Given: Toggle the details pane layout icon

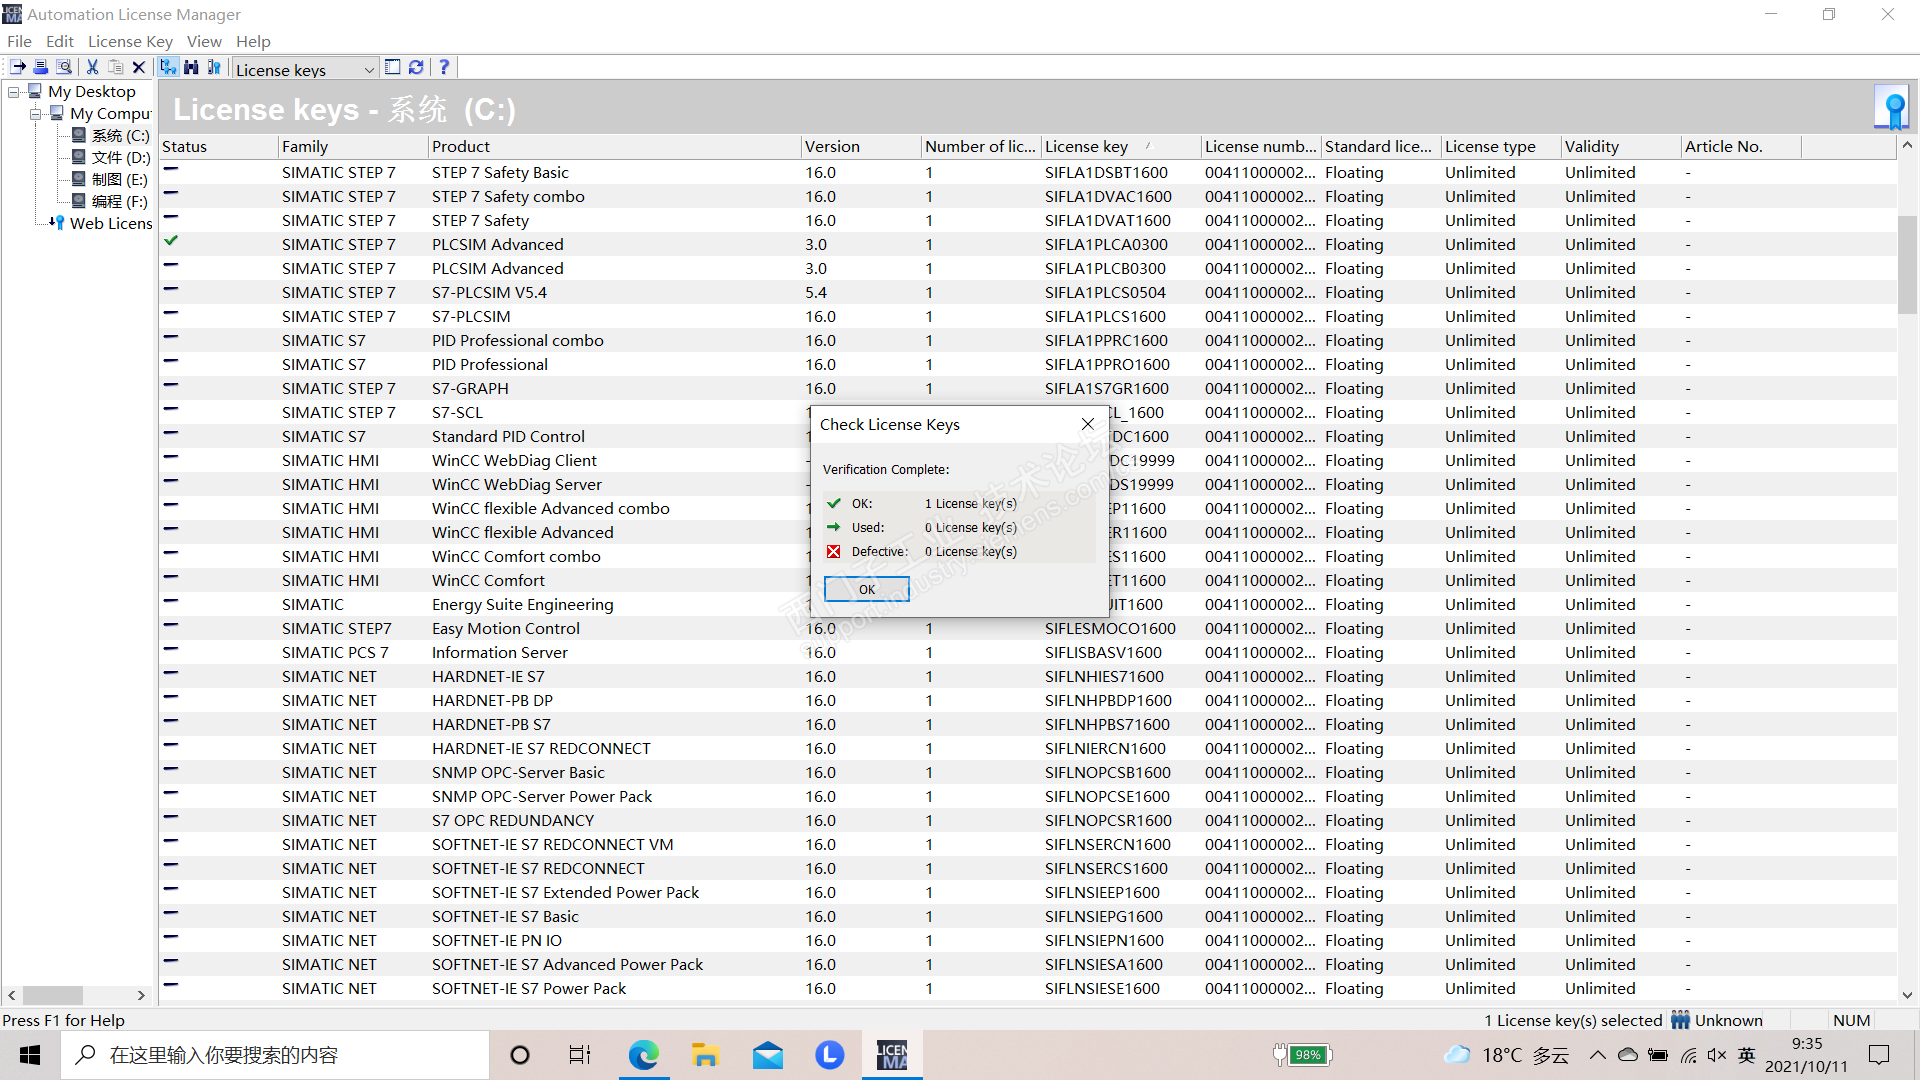Looking at the screenshot, I should [x=393, y=67].
